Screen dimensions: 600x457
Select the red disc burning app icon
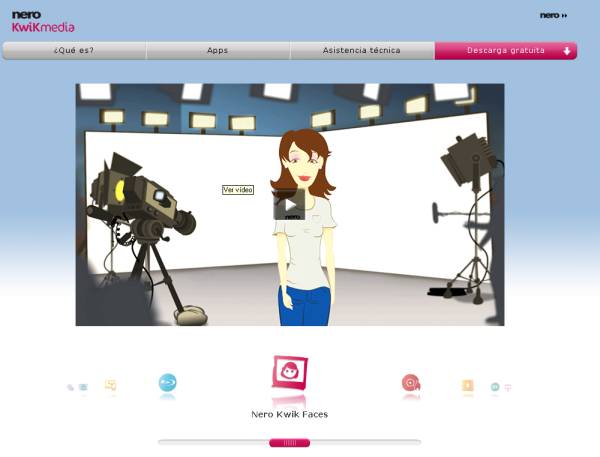point(411,383)
